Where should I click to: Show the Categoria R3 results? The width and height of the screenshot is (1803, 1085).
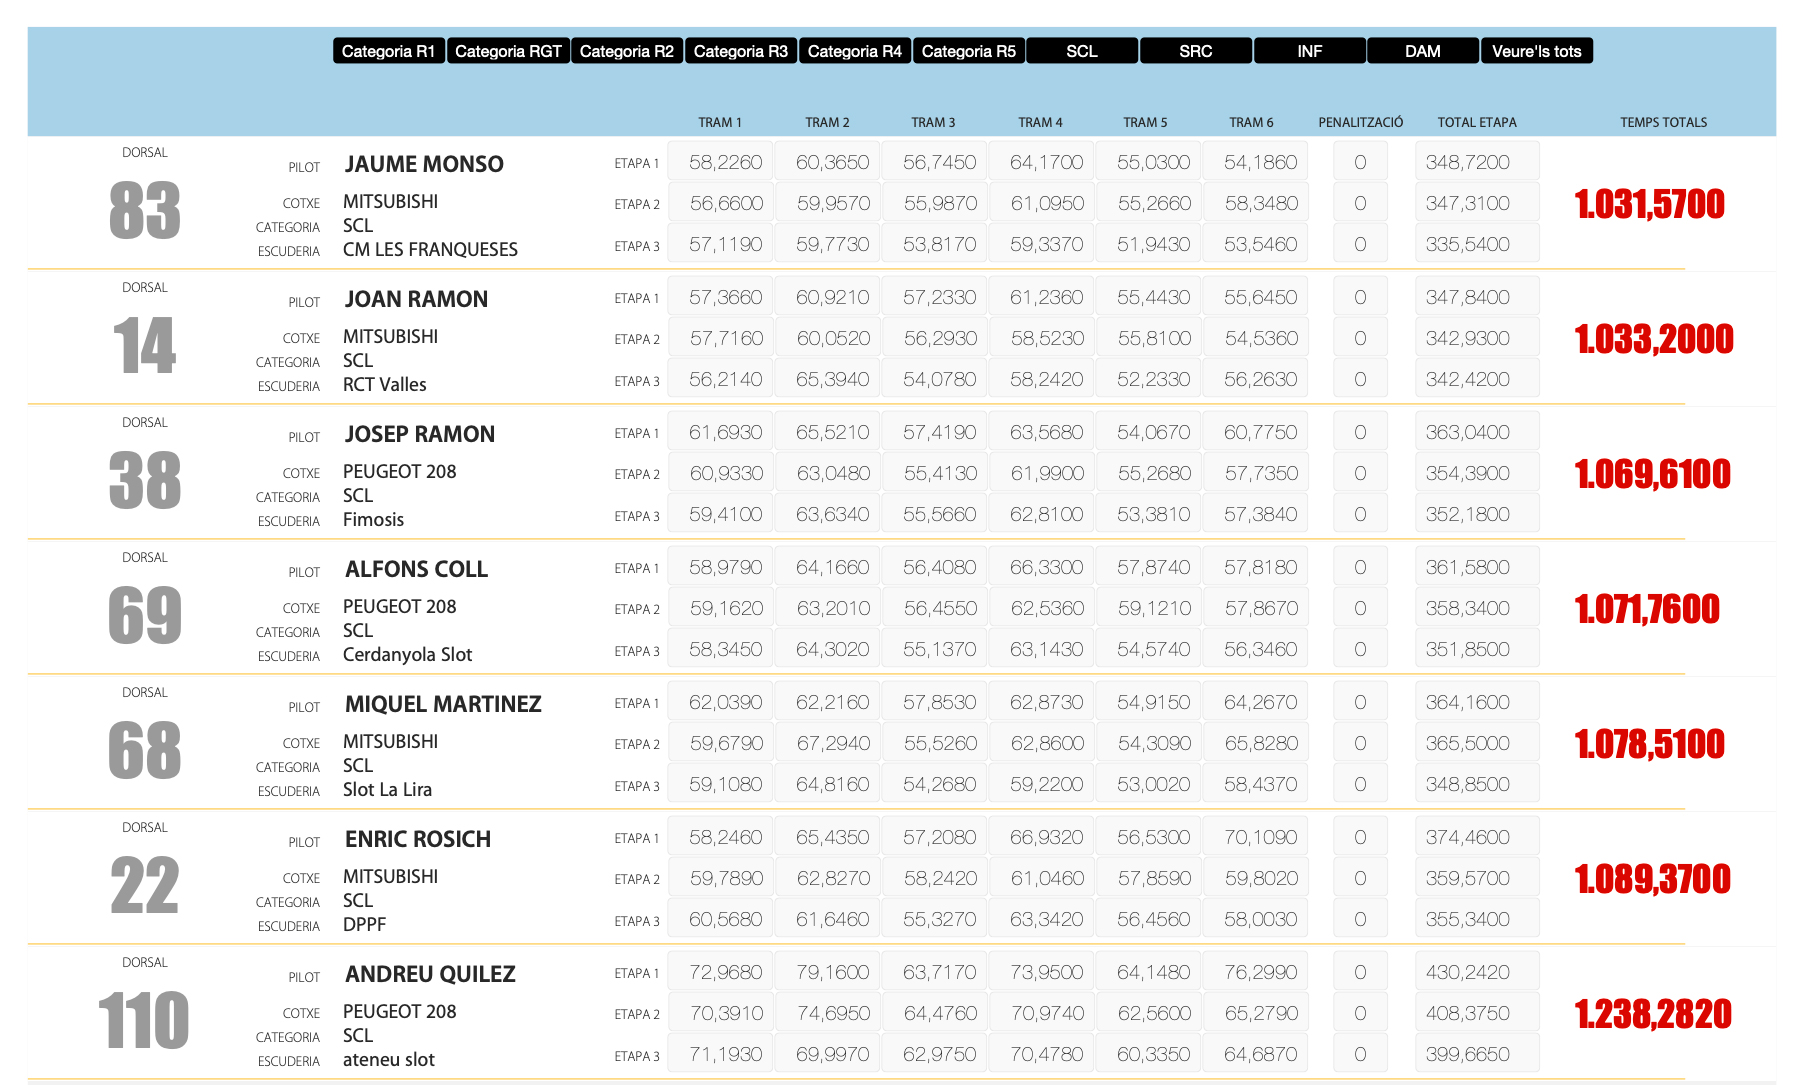[x=741, y=51]
